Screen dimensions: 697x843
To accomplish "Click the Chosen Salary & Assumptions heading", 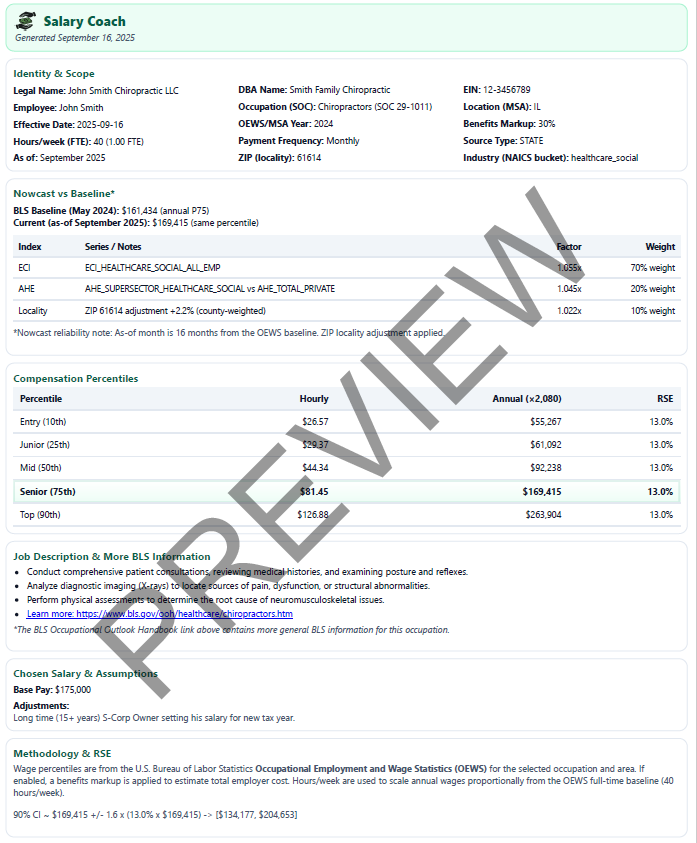I will click(86, 674).
